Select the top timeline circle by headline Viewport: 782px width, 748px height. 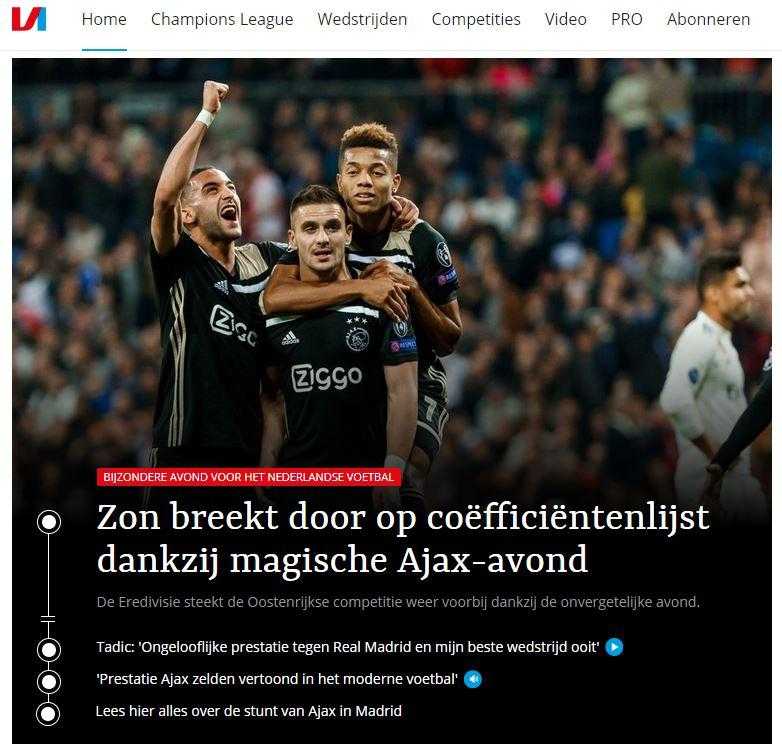tap(49, 522)
